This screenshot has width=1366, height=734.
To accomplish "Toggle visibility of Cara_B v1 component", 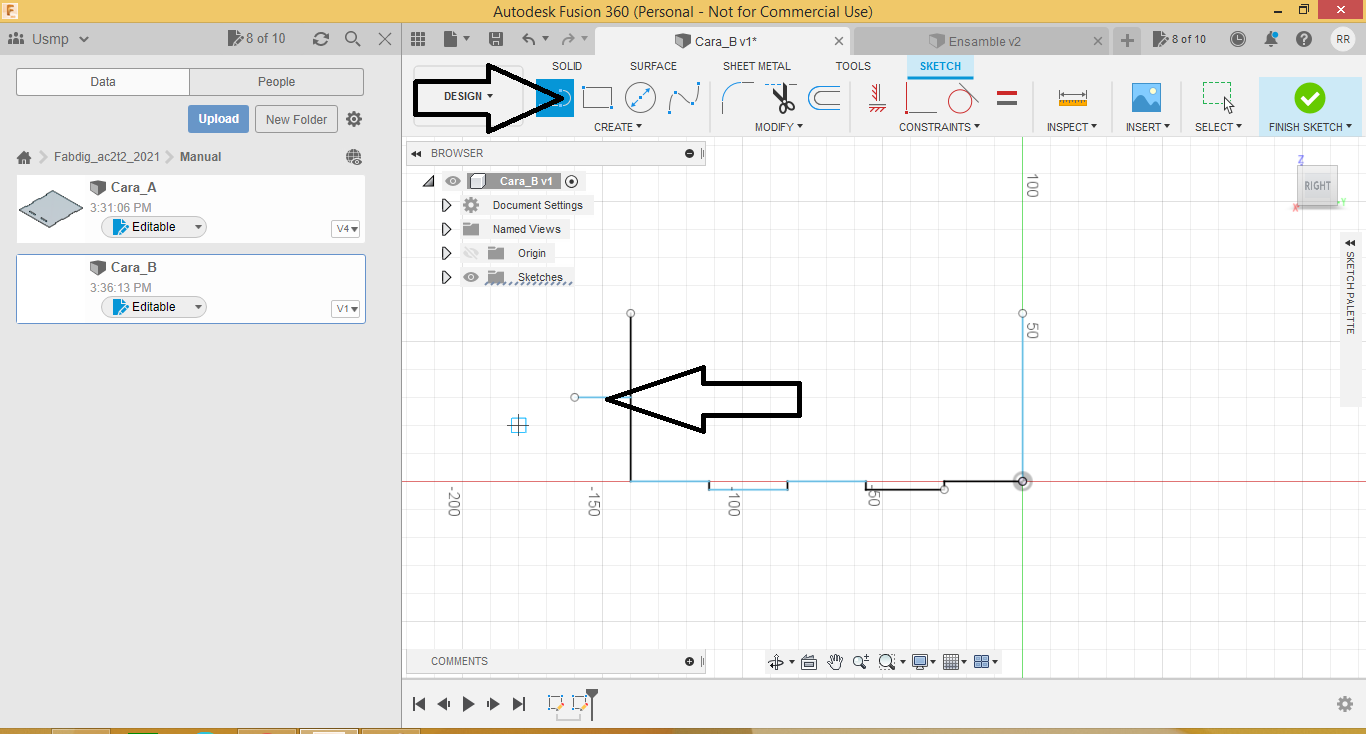I will 453,181.
